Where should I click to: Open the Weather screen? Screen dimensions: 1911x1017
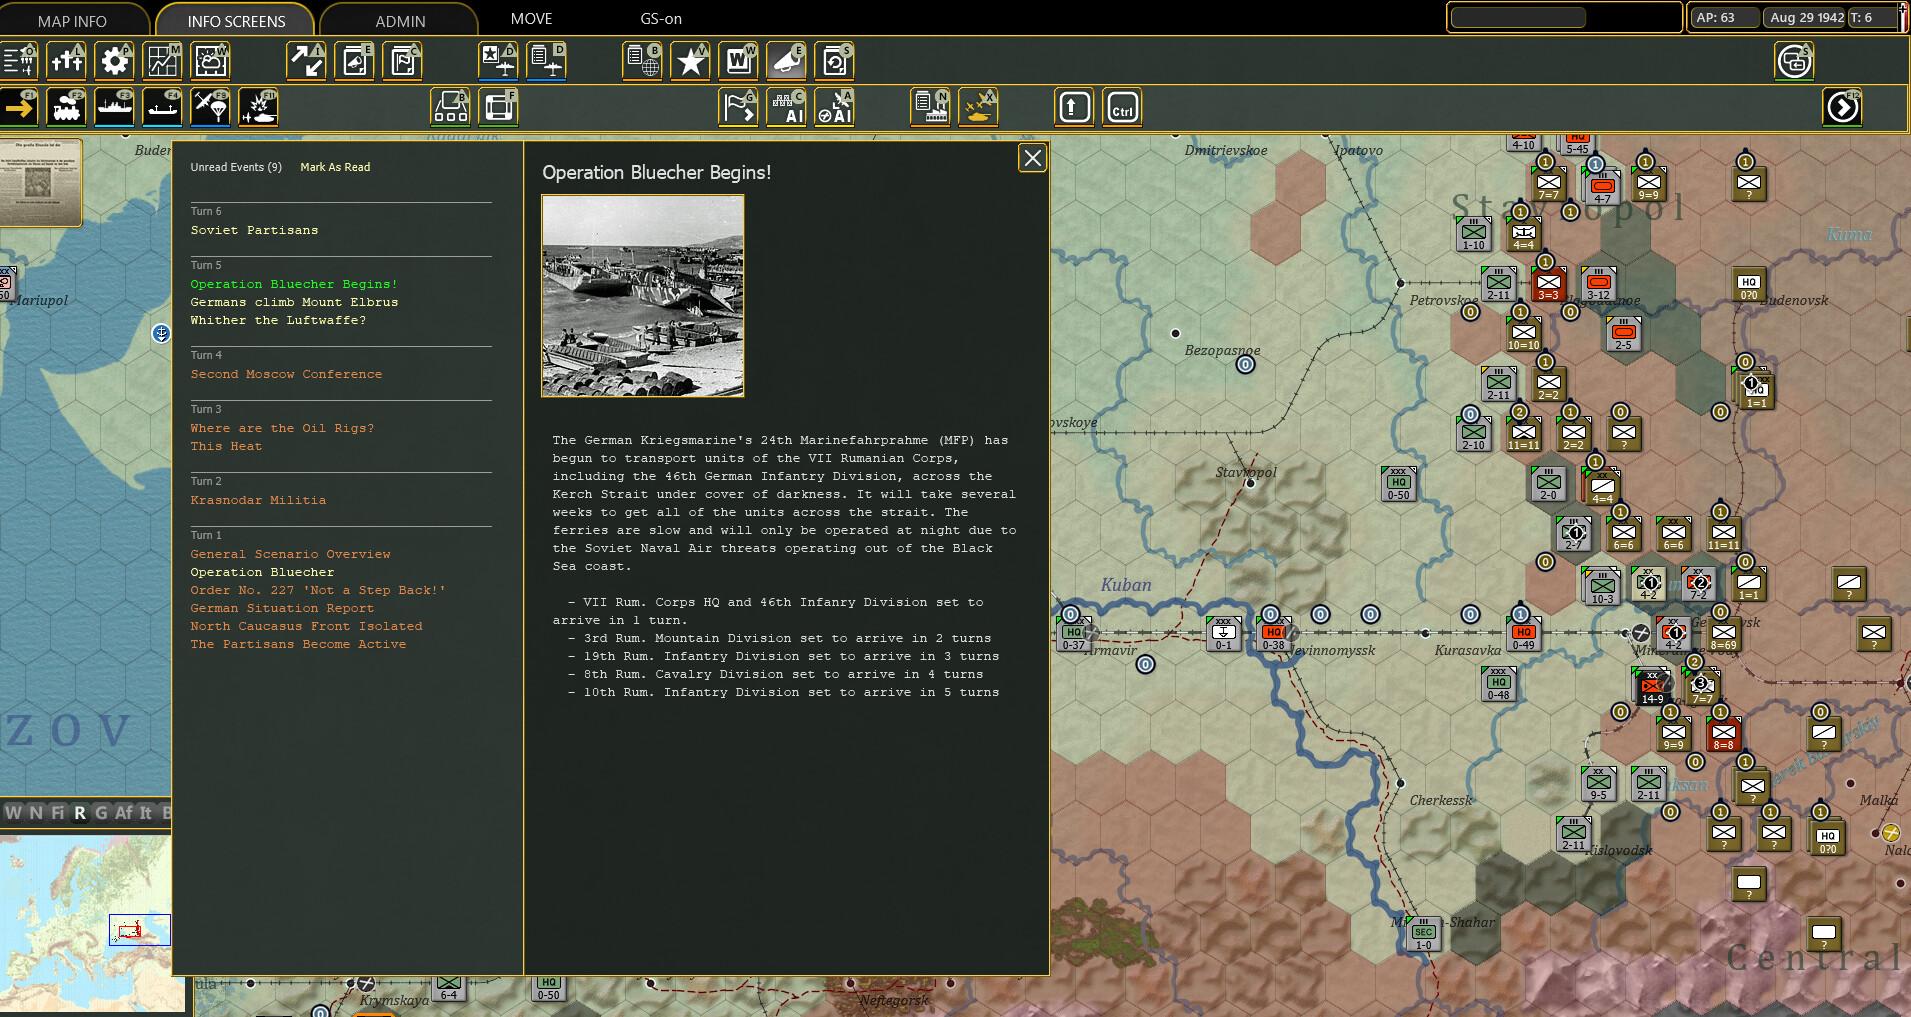click(210, 60)
